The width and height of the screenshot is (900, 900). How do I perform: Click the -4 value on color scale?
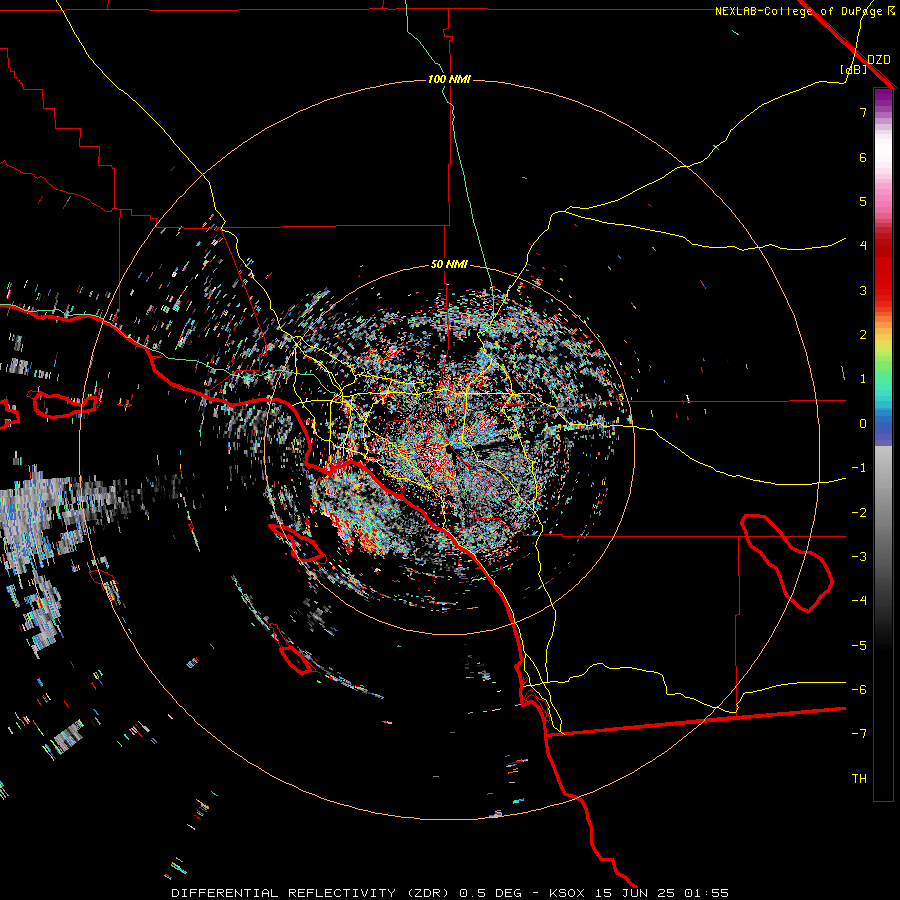click(859, 601)
